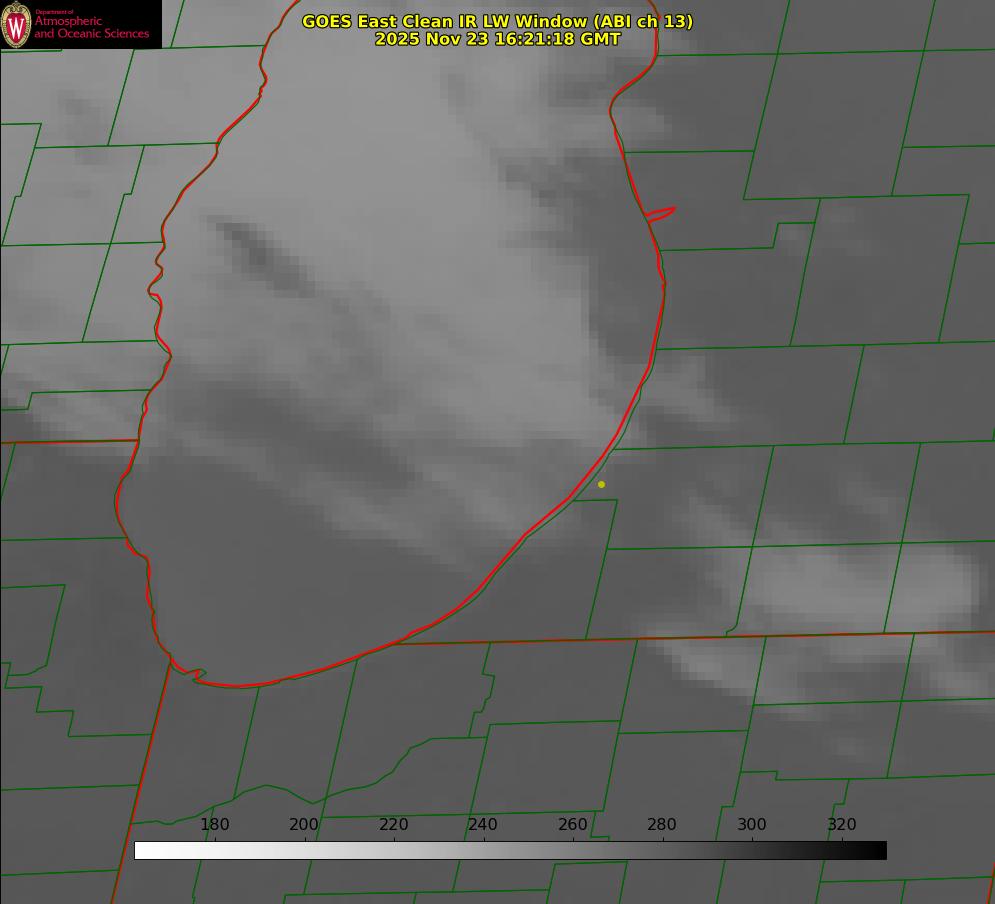This screenshot has height=904, width=995.
Task: Click the yellow dot marker near the shoreline
Action: pos(602,484)
